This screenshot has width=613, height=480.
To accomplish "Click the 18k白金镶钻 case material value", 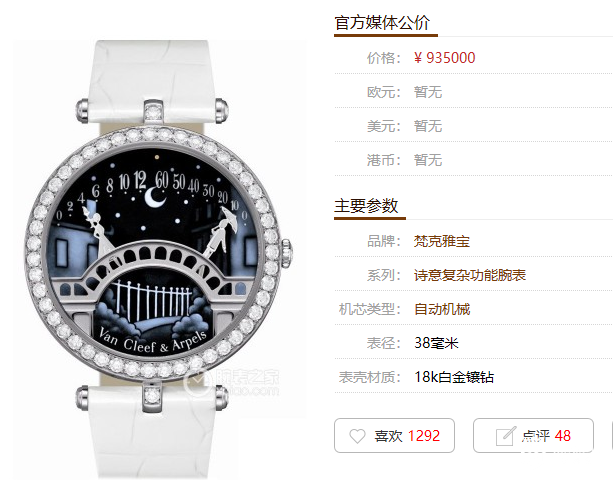I will (454, 377).
